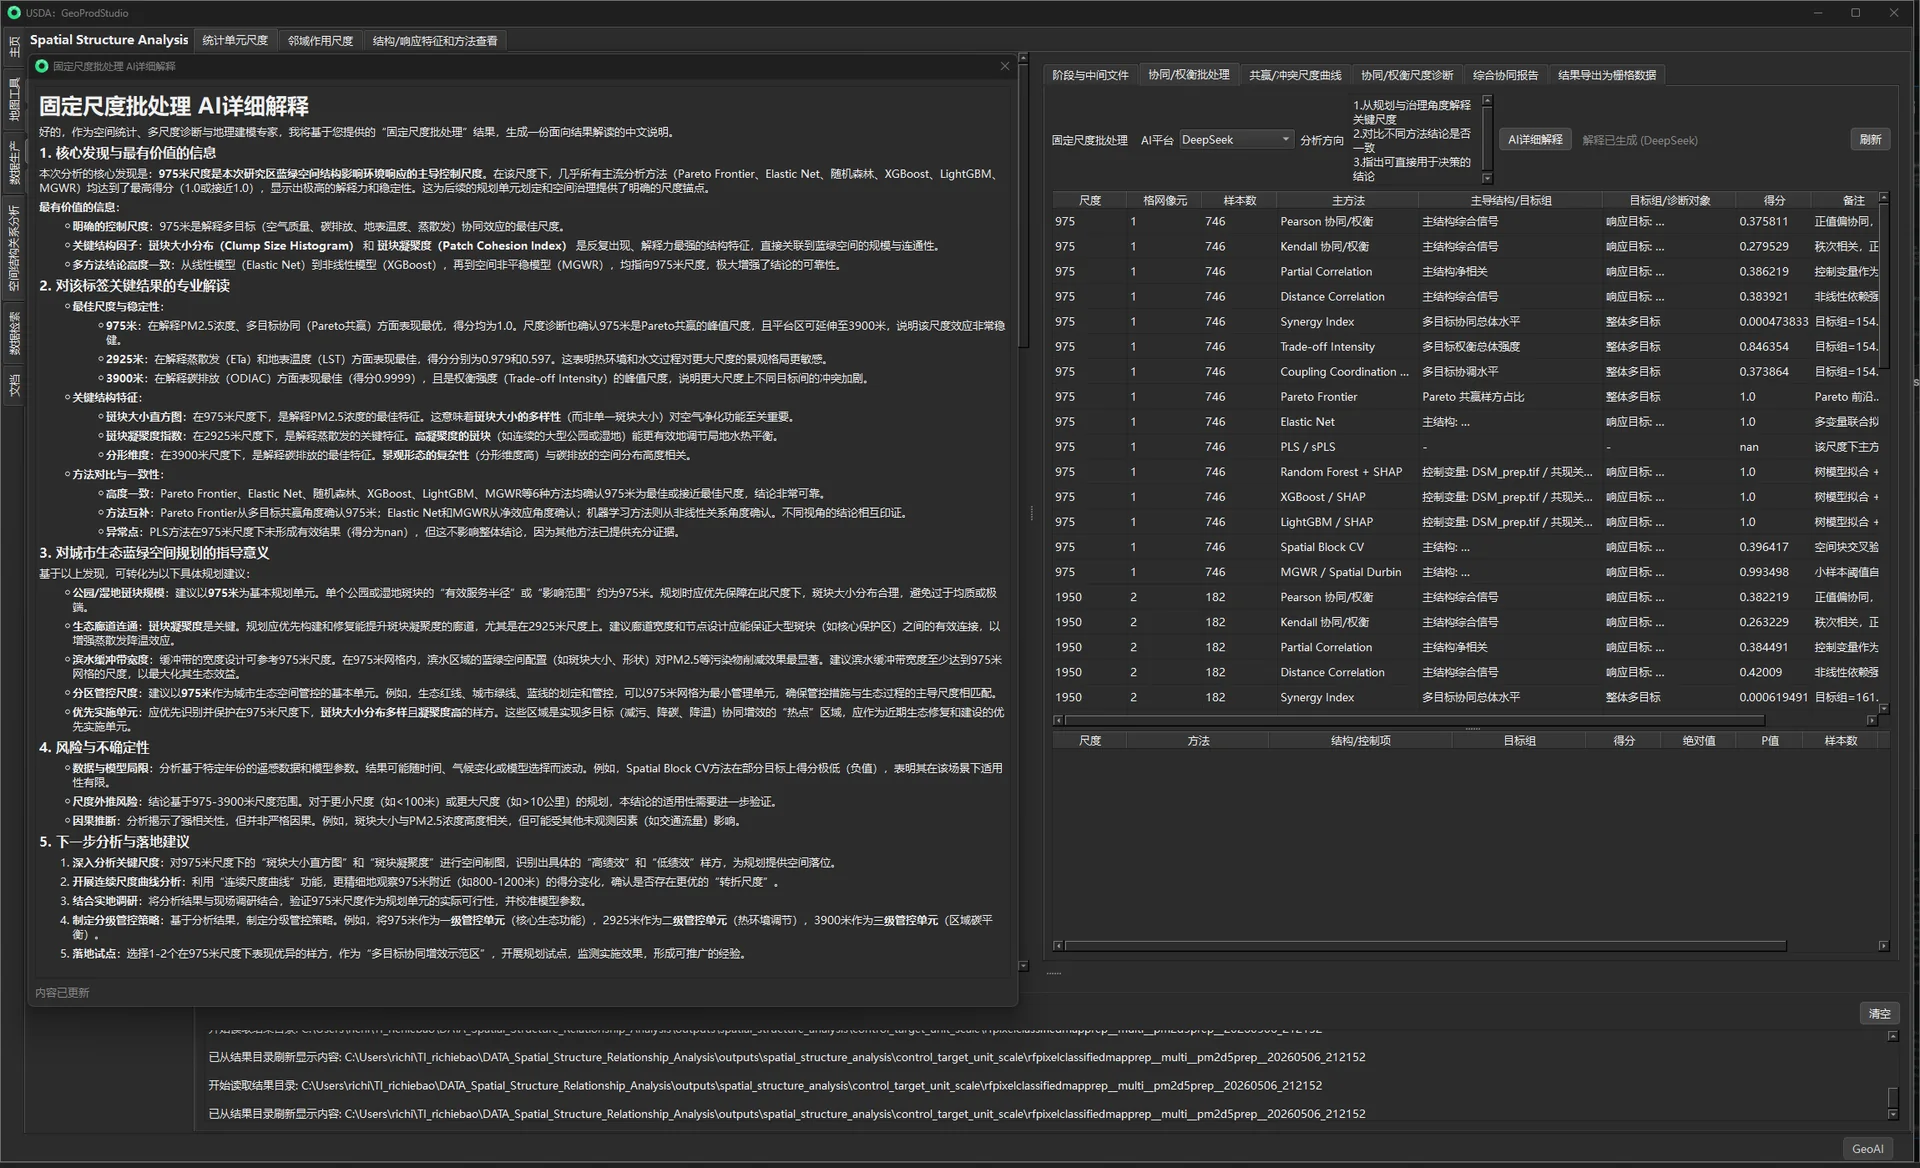Sort table by 尺度 column header
The width and height of the screenshot is (1920, 1168).
[x=1090, y=200]
